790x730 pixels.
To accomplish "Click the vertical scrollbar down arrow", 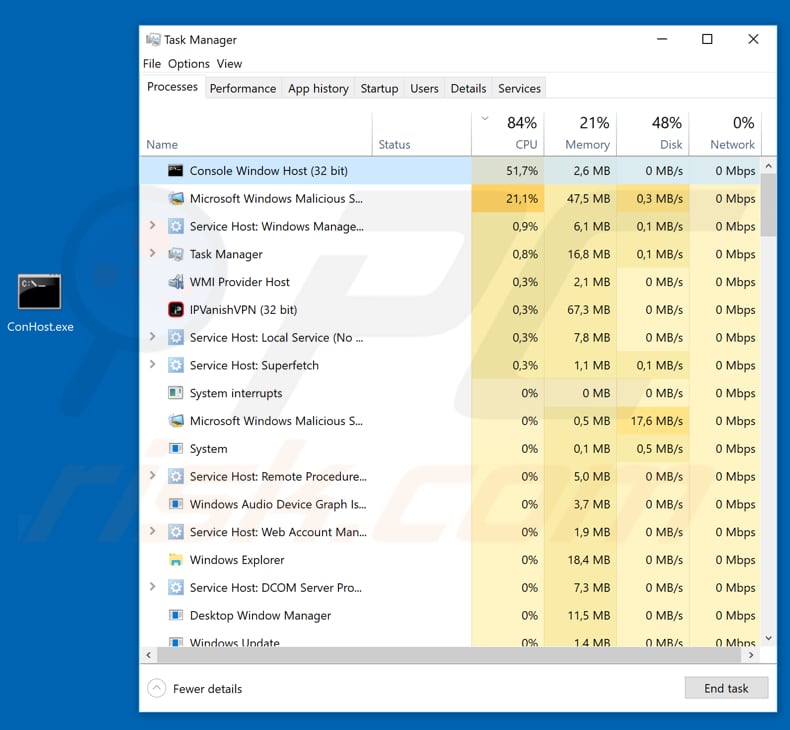I will point(768,638).
